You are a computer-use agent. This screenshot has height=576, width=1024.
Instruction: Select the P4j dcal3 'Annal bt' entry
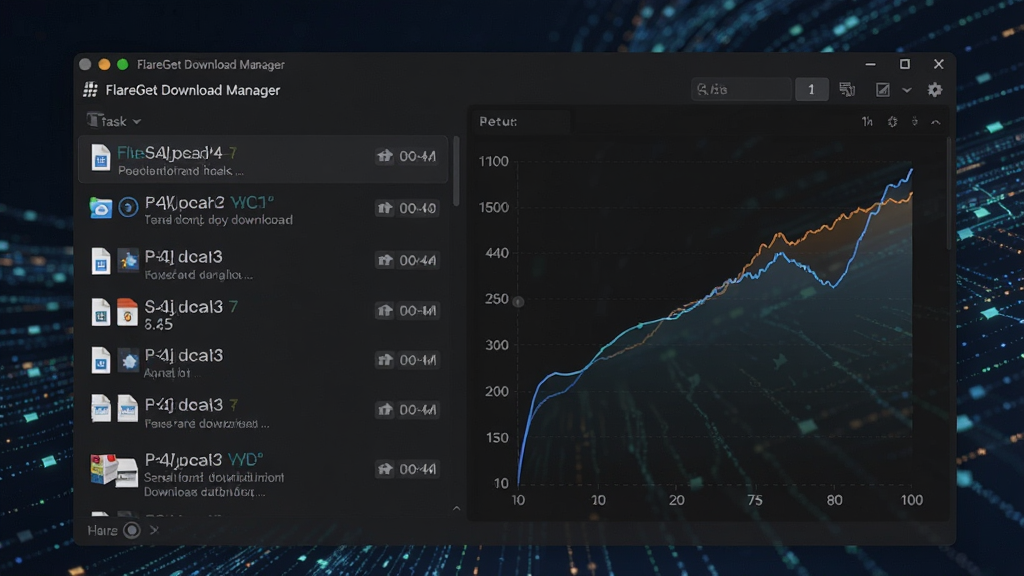[263, 363]
